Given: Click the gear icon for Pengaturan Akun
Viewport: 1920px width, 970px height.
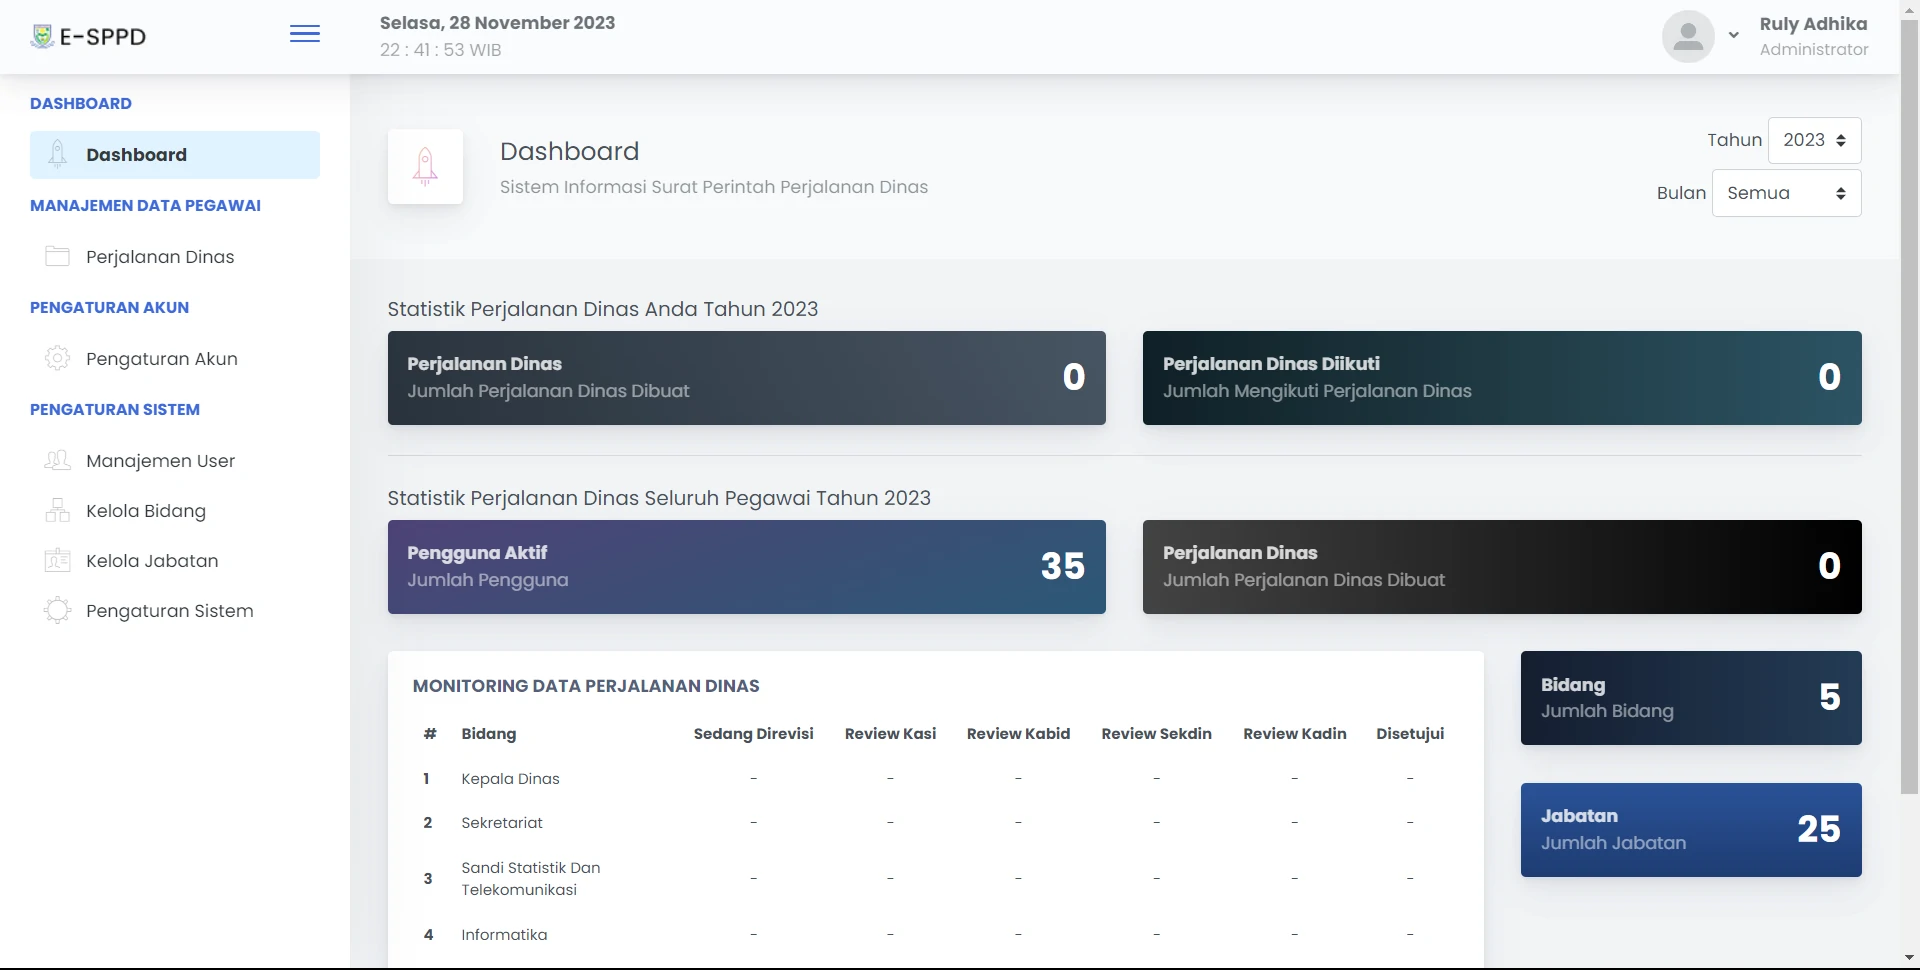Looking at the screenshot, I should pyautogui.click(x=58, y=359).
